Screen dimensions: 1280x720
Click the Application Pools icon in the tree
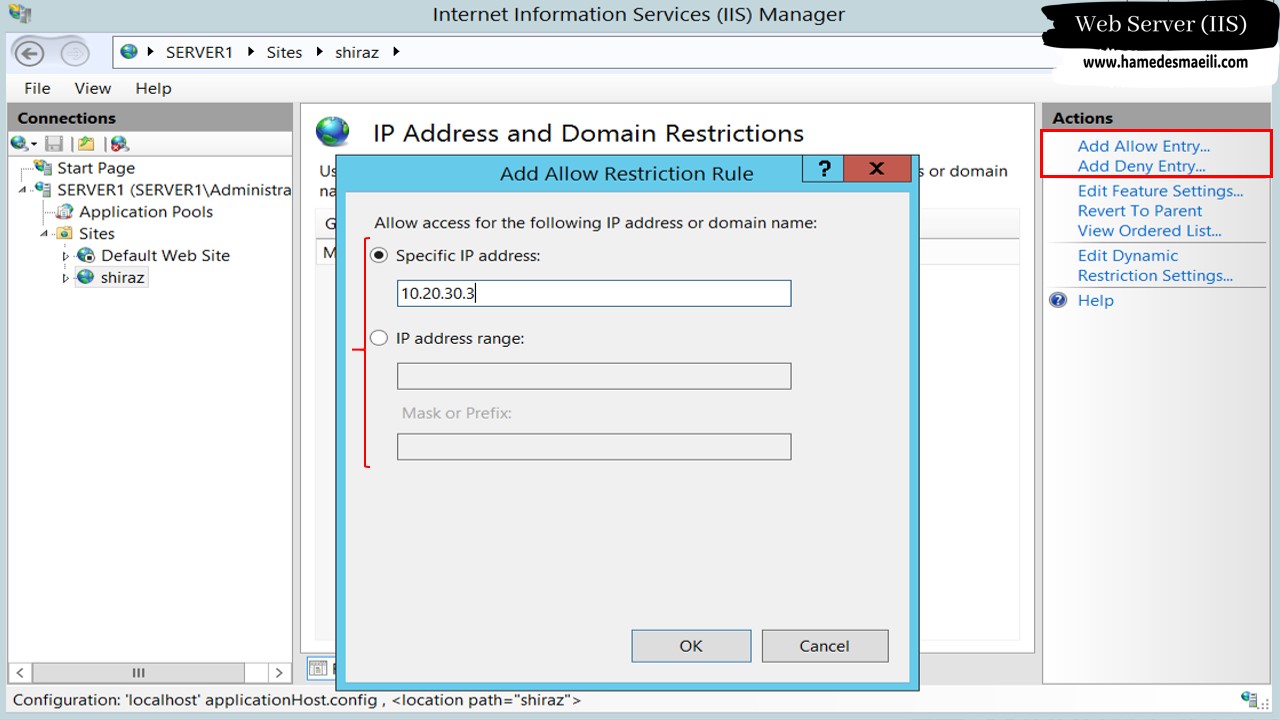coord(65,211)
